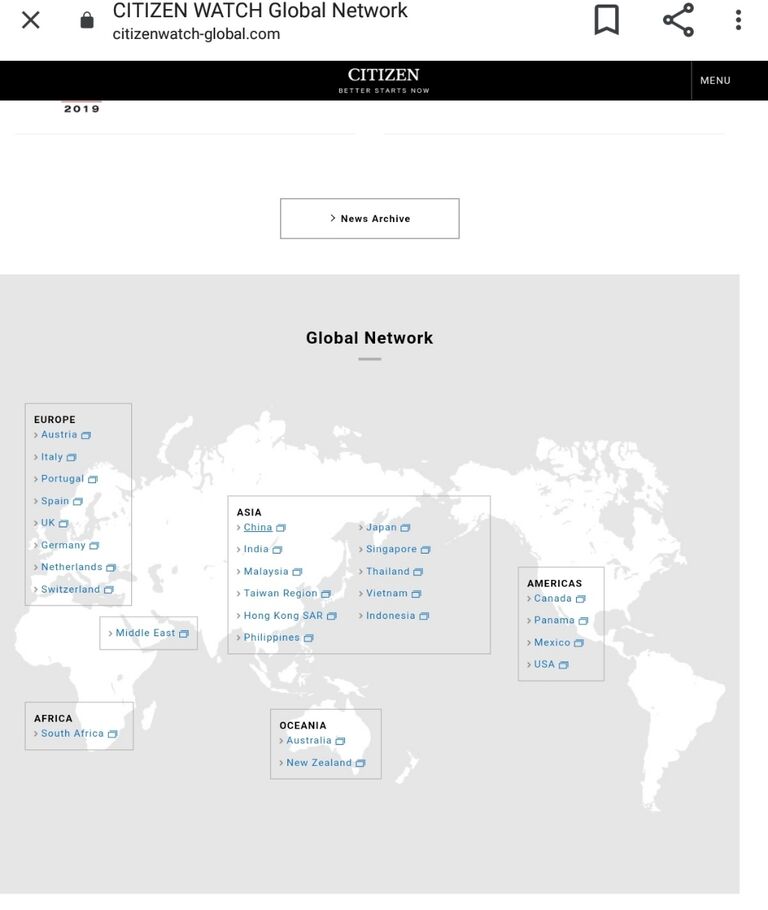This screenshot has width=768, height=910.
Task: Close the browser tab with X icon
Action: click(x=31, y=20)
